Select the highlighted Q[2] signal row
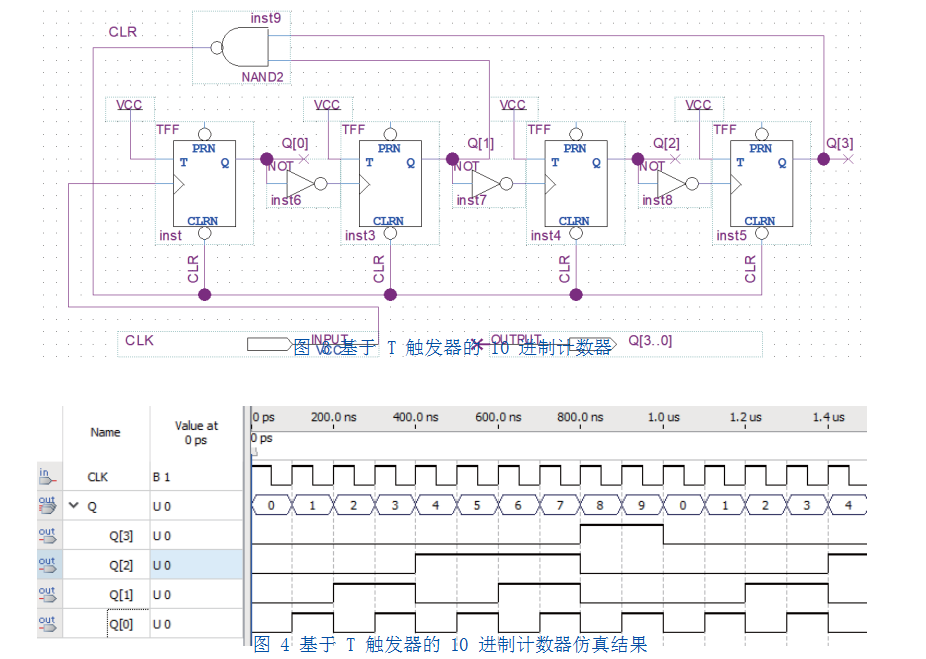This screenshot has width=926, height=659. [x=140, y=565]
